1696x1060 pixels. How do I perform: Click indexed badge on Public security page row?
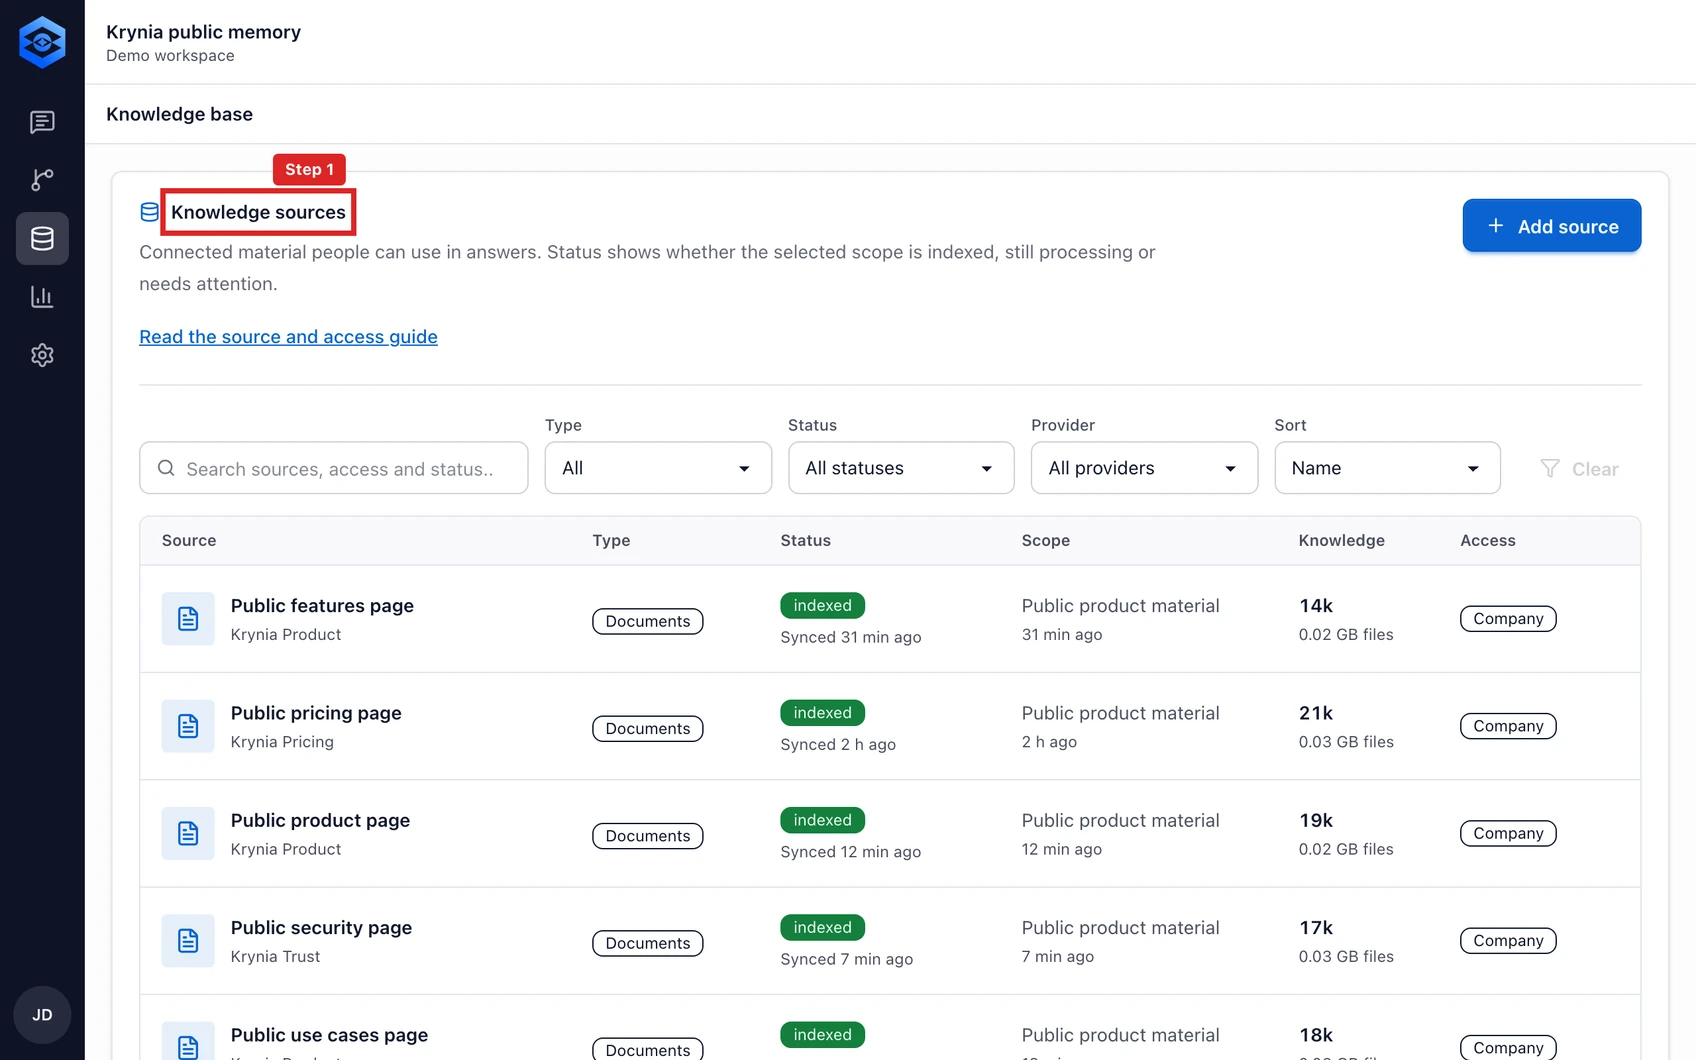click(x=822, y=927)
